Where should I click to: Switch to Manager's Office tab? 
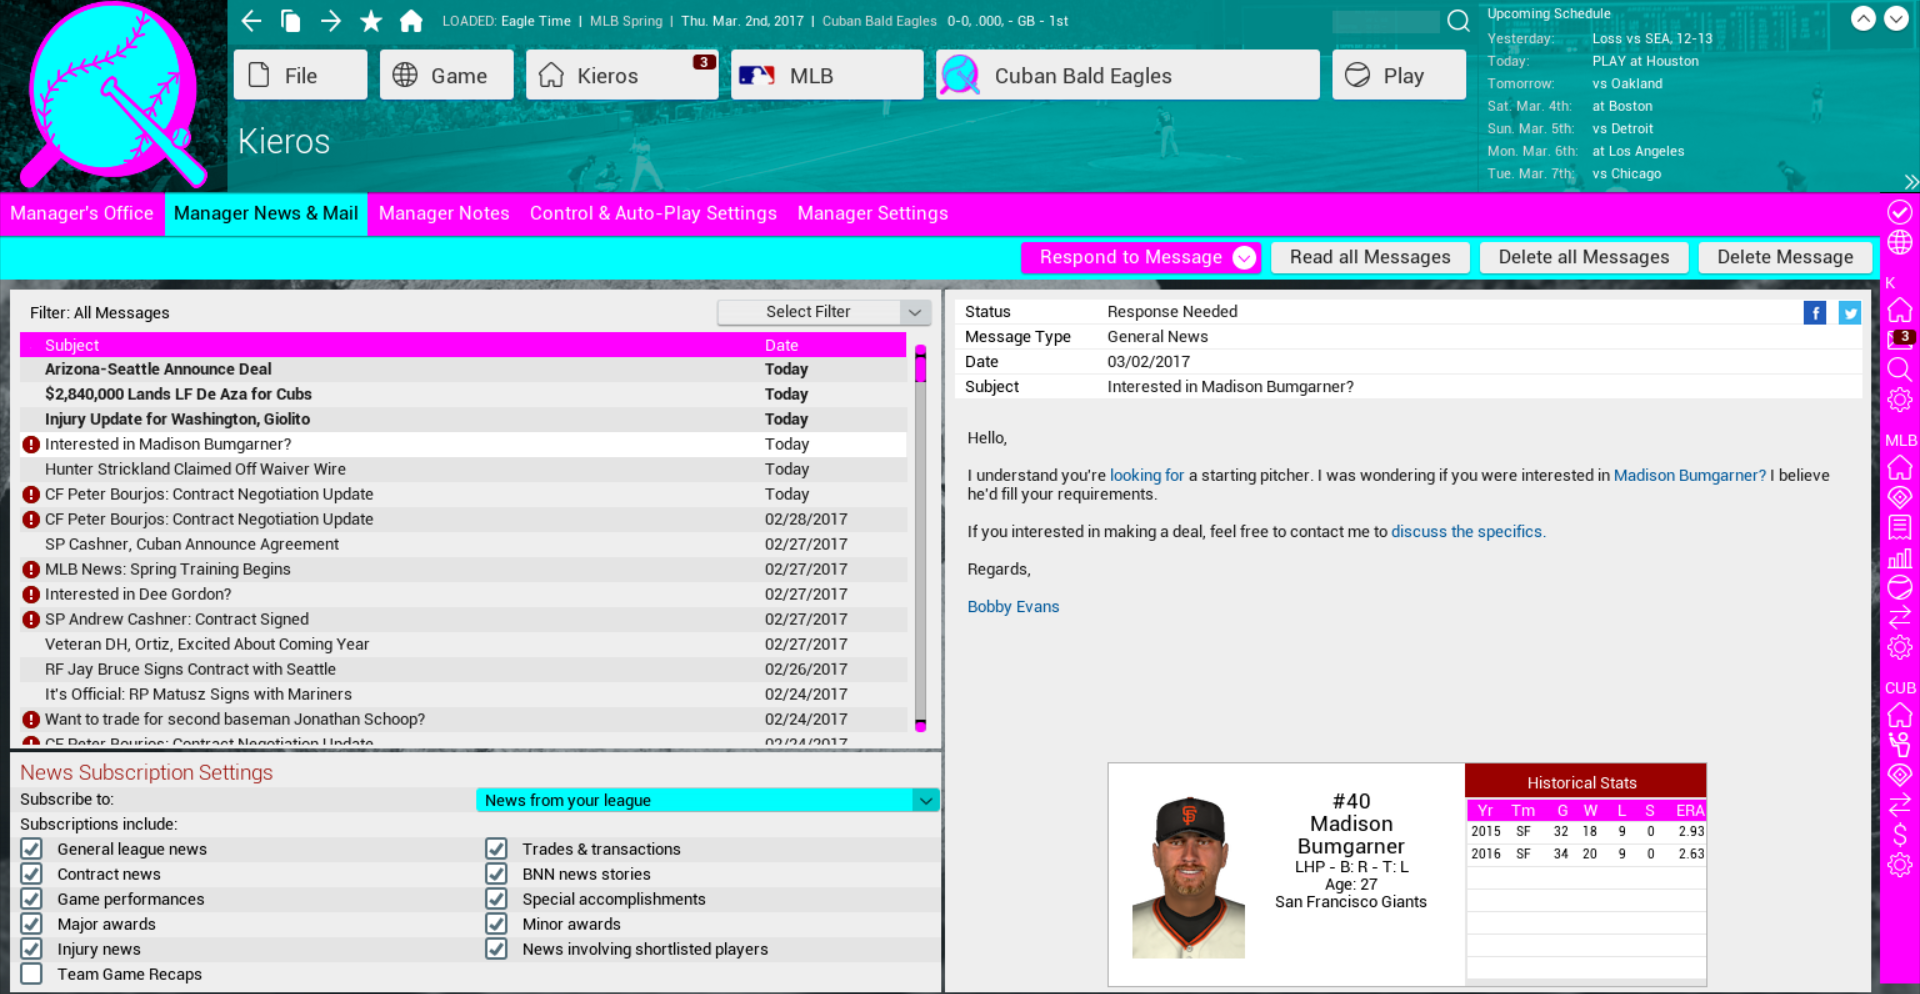[82, 213]
